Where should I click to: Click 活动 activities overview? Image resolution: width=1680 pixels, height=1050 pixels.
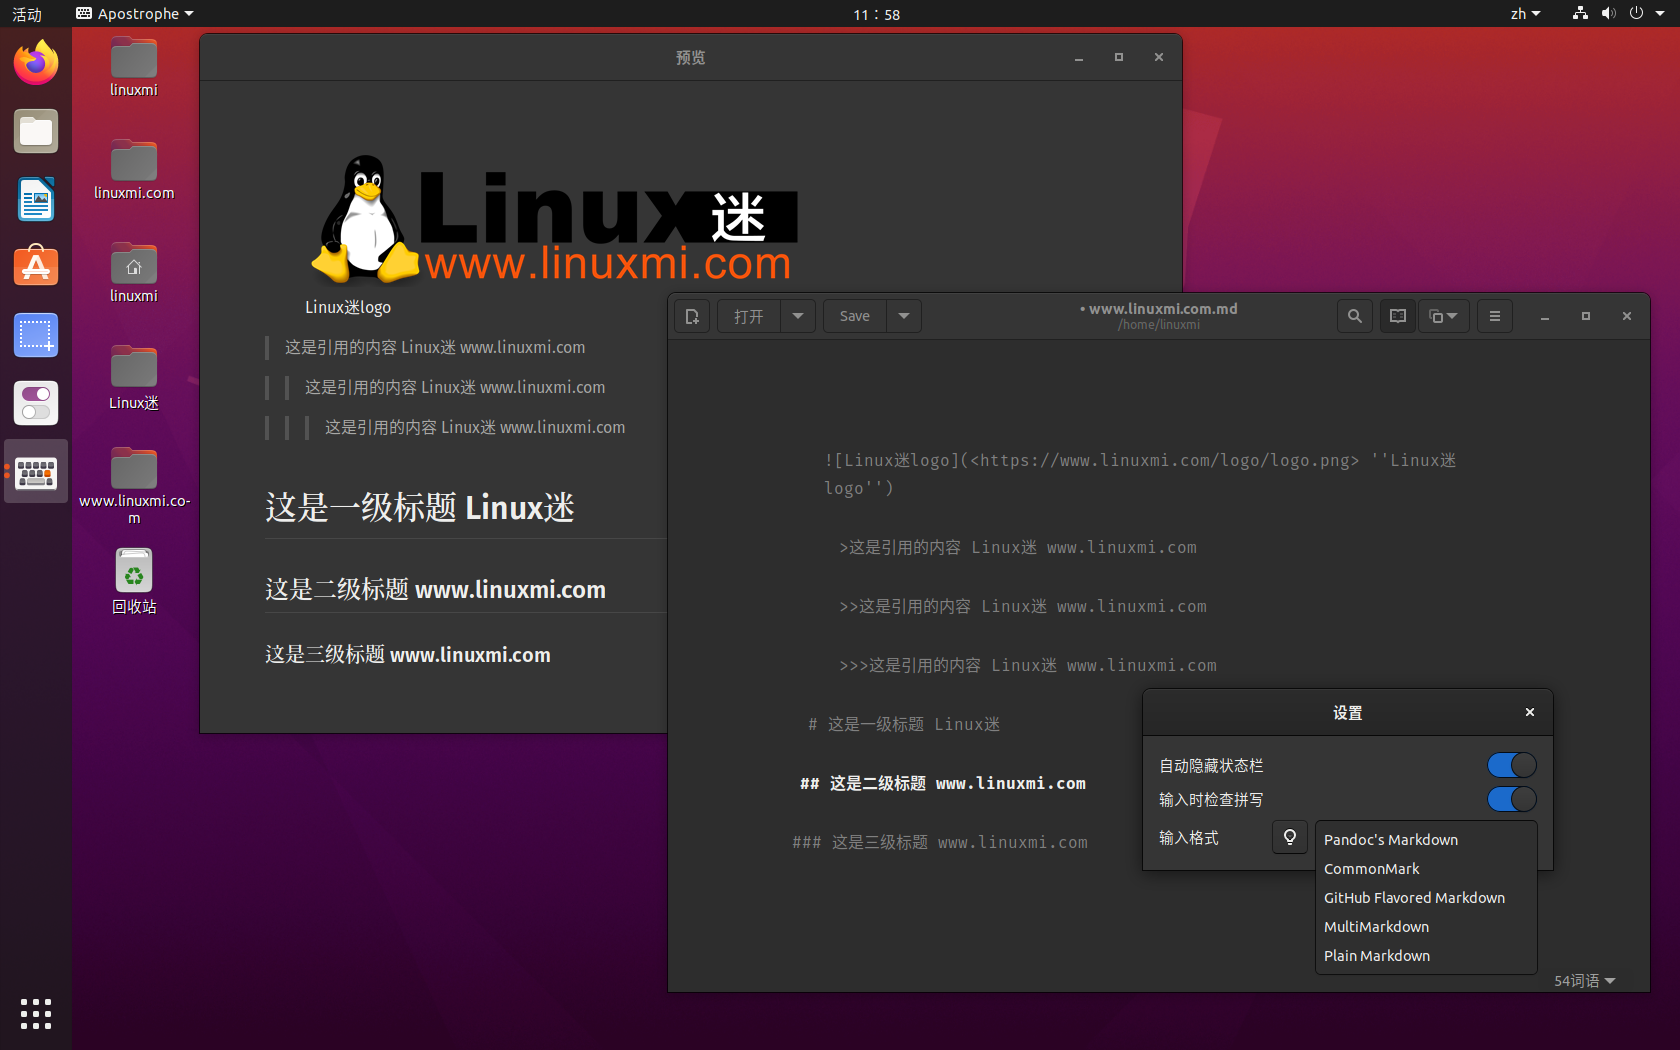27,14
